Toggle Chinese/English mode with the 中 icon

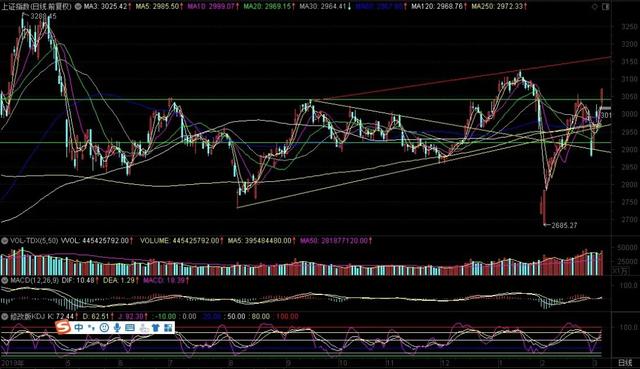(78, 327)
